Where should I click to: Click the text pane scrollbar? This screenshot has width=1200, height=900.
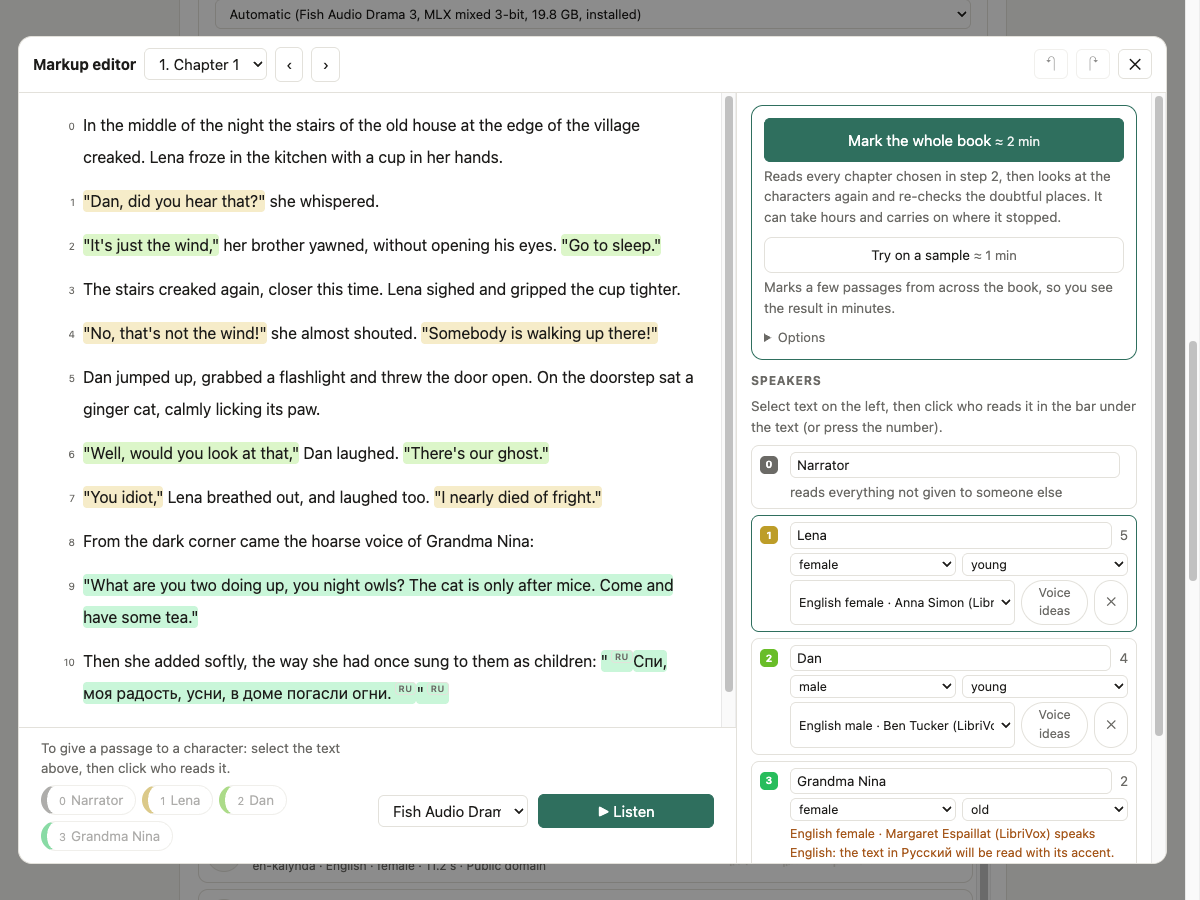[729, 393]
